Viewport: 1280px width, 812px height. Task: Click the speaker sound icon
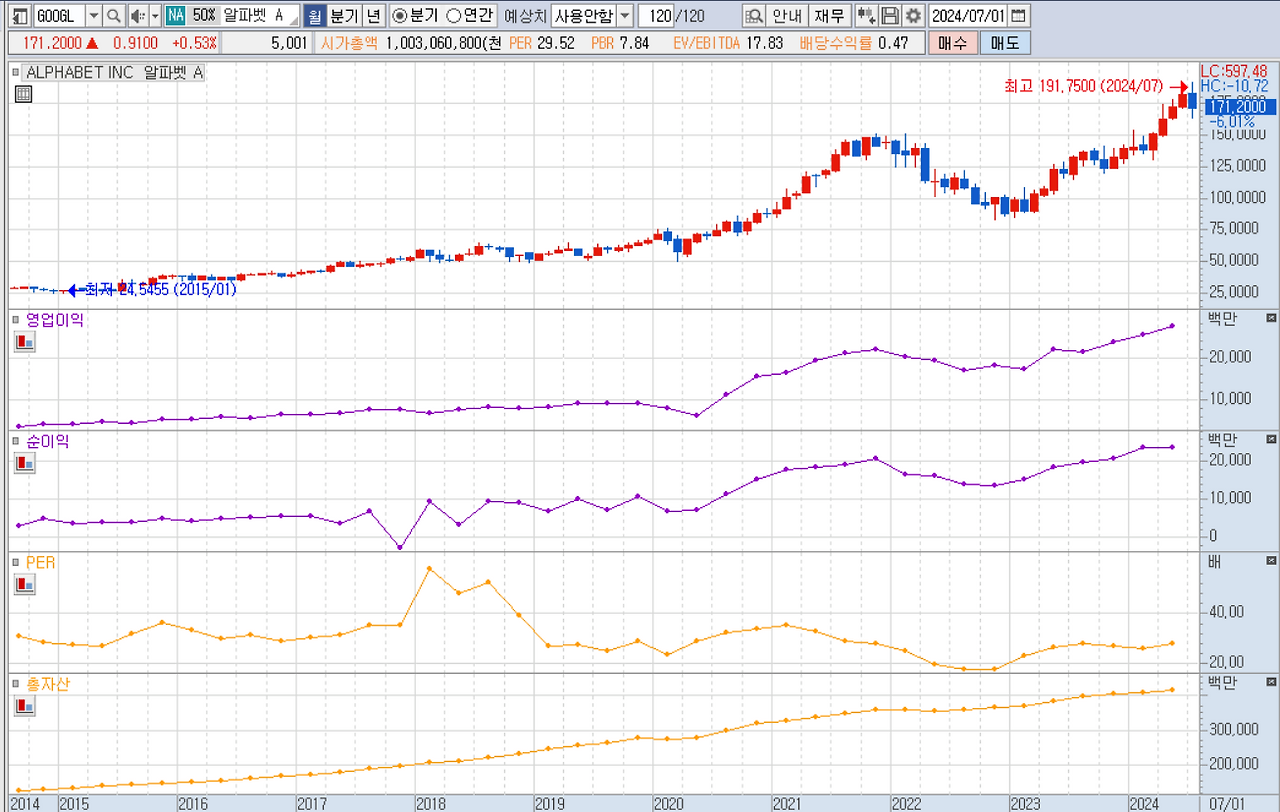139,16
